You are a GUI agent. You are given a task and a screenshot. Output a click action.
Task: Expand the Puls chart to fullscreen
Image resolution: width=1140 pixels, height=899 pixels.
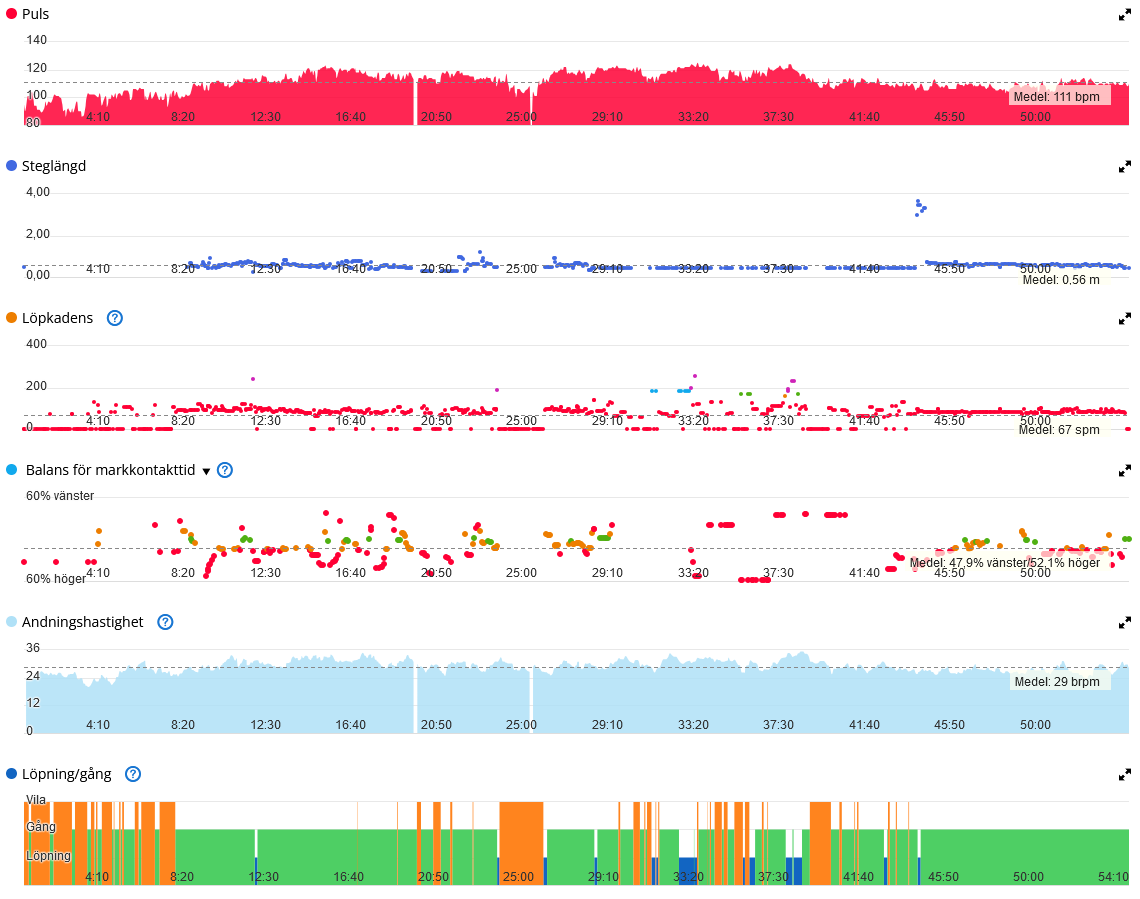(1124, 15)
